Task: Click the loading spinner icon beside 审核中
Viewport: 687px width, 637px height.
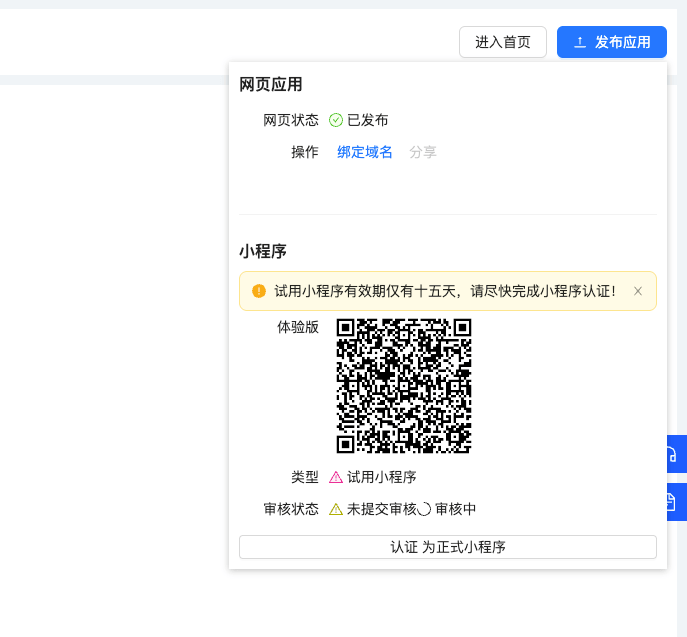Action: coord(424,509)
